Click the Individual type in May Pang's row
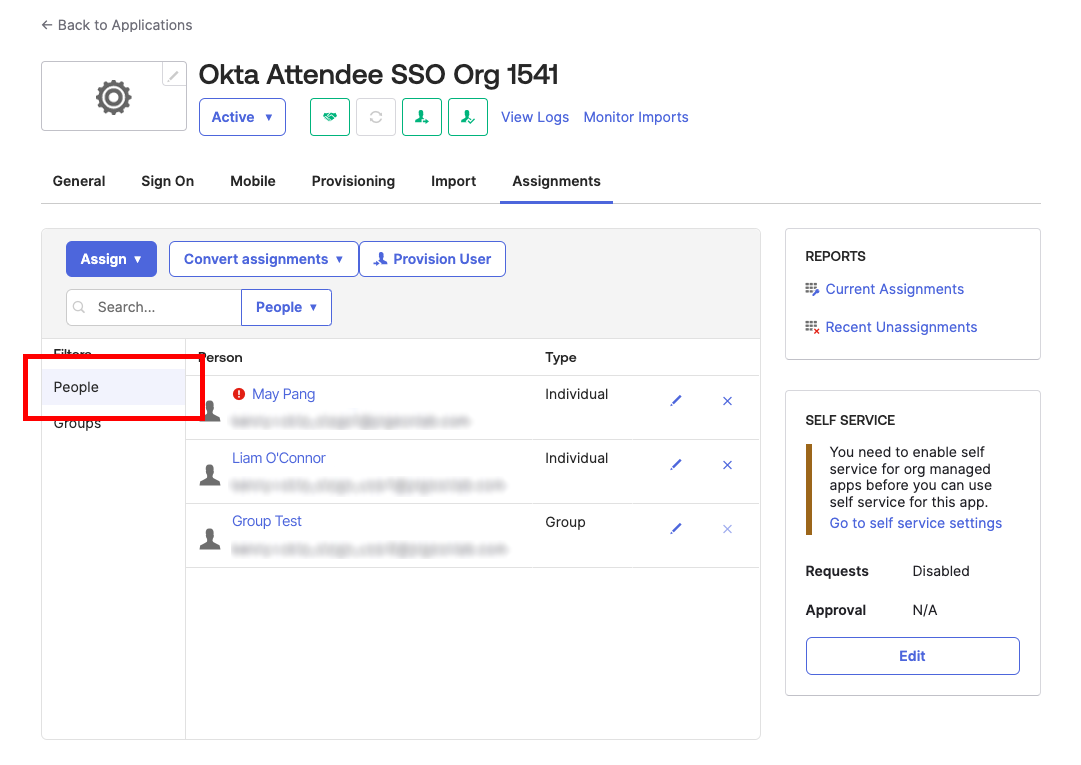This screenshot has height=765, width=1081. click(x=576, y=394)
